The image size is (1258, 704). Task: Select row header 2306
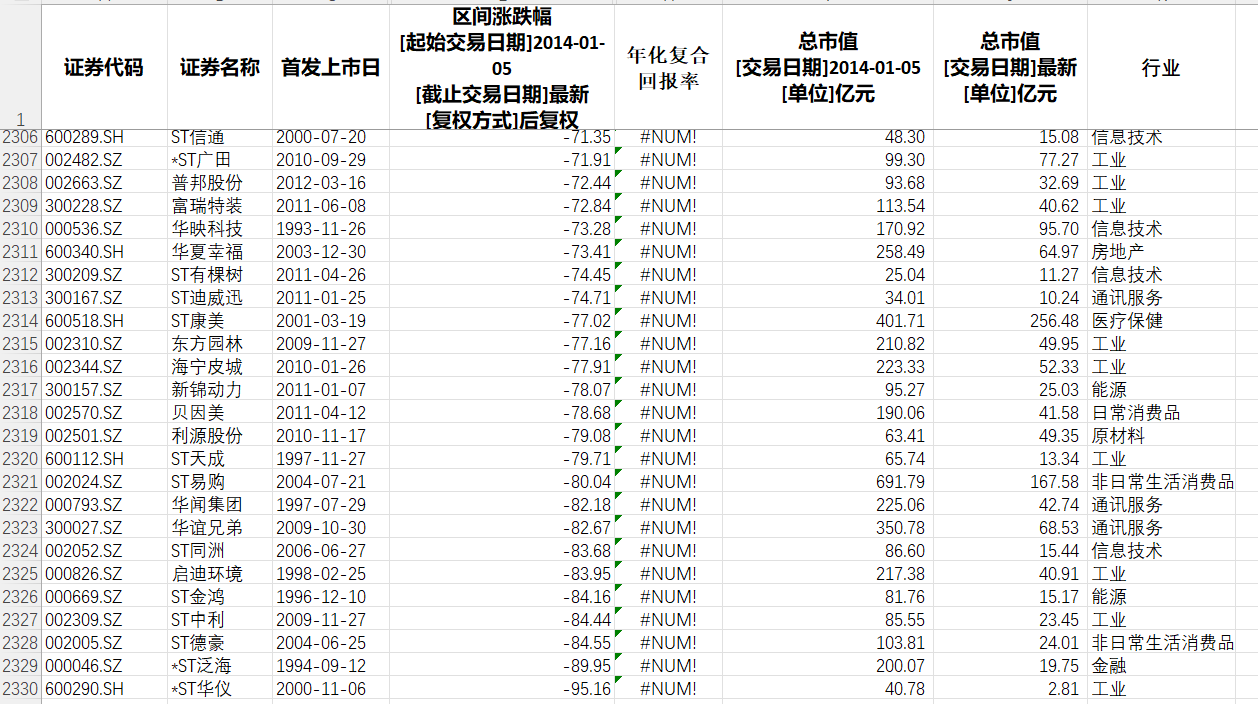(x=20, y=137)
